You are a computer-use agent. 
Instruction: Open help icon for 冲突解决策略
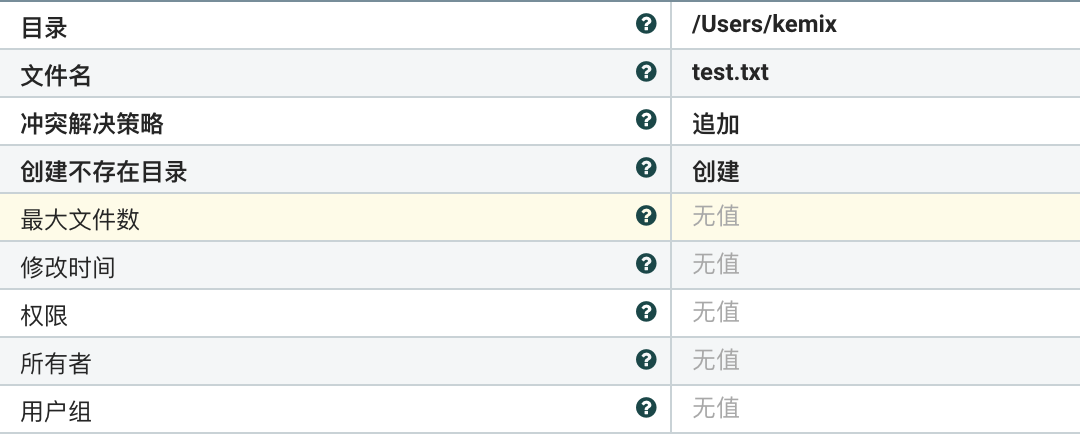click(646, 120)
